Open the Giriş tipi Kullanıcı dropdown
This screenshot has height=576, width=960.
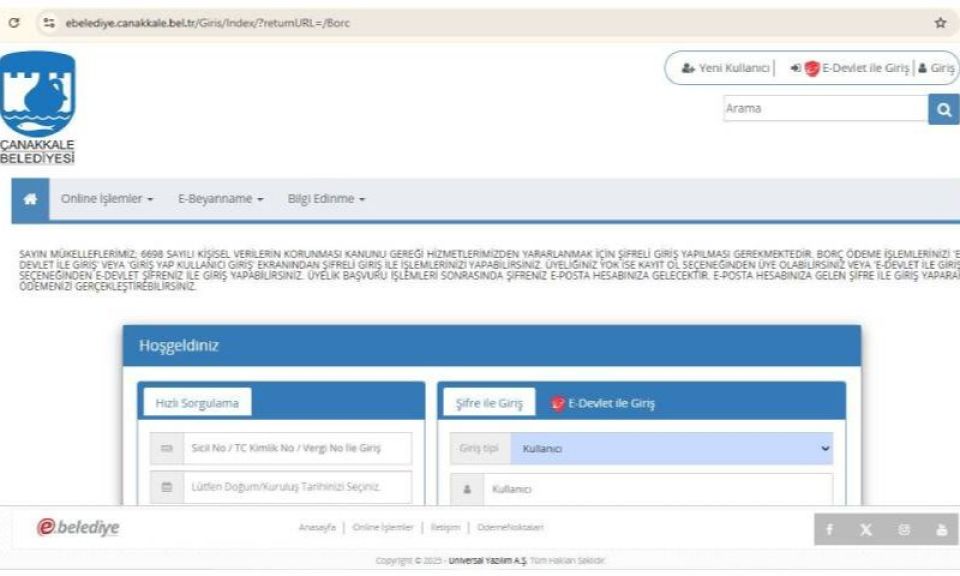(x=670, y=449)
